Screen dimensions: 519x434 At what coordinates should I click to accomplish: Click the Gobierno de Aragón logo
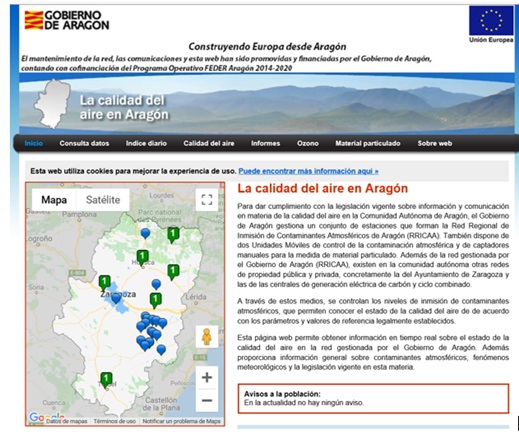(x=67, y=20)
